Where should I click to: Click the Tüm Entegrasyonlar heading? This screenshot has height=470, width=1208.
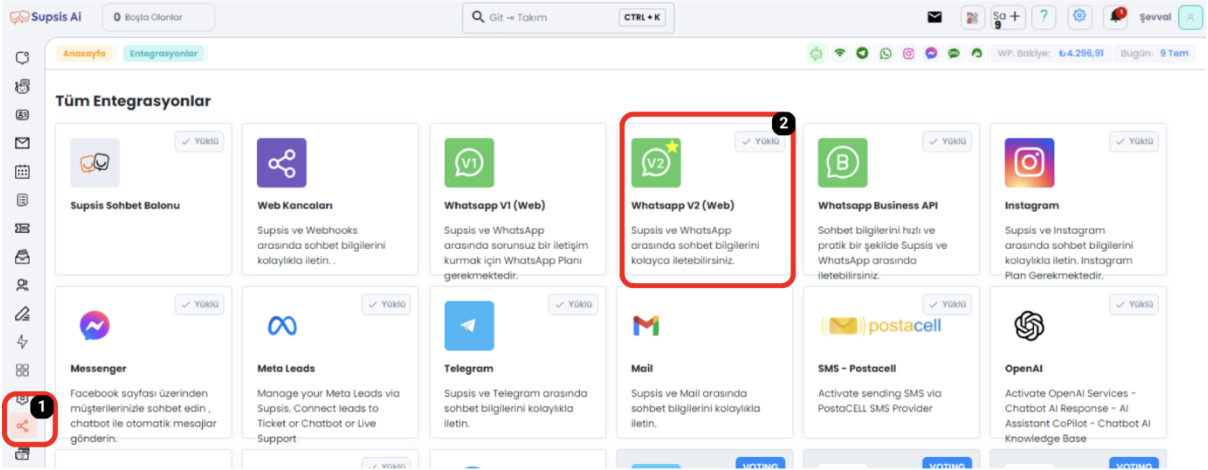coord(133,101)
